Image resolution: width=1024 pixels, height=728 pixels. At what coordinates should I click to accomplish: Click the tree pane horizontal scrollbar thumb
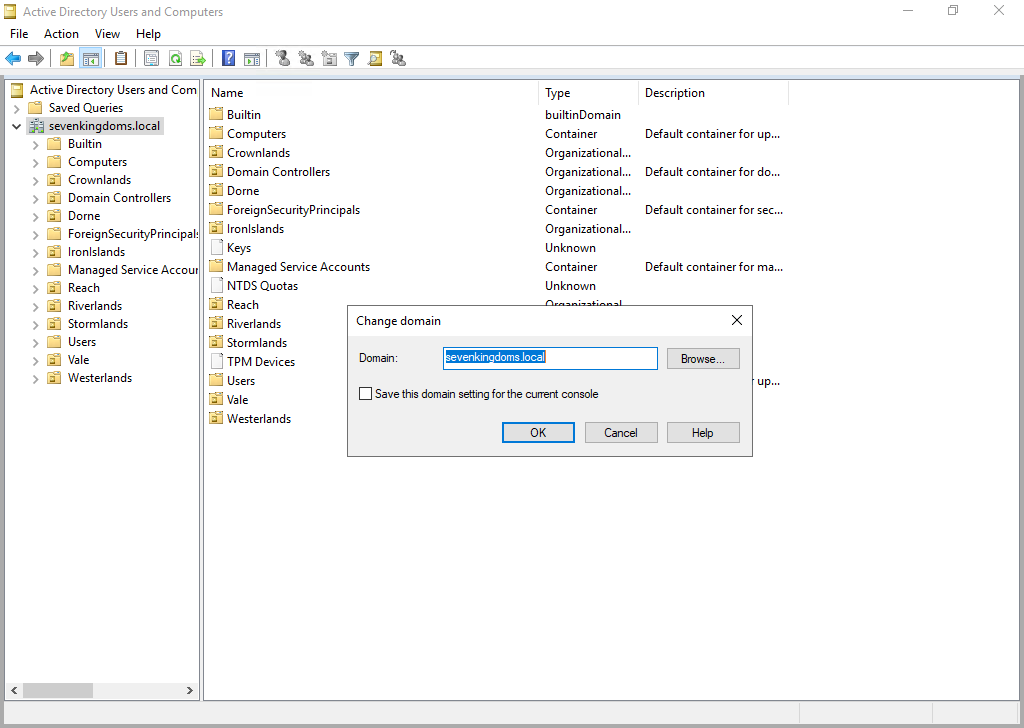[58, 691]
